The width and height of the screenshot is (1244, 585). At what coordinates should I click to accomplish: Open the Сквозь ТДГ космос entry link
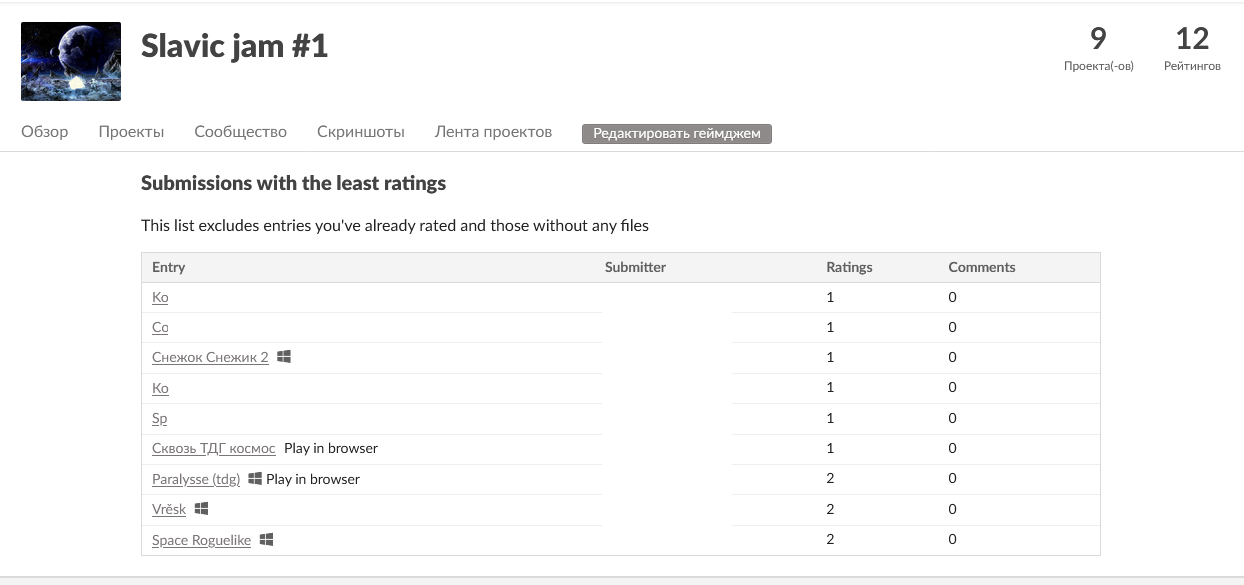pyautogui.click(x=213, y=449)
